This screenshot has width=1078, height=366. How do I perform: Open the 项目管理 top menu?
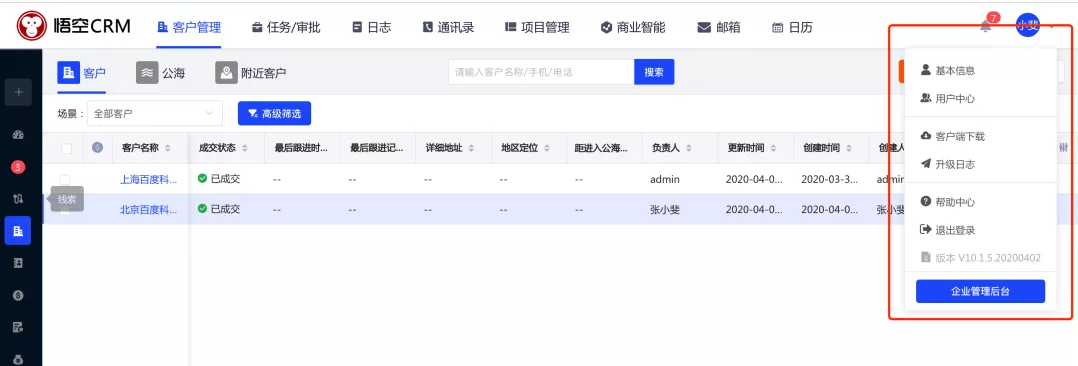click(x=537, y=28)
